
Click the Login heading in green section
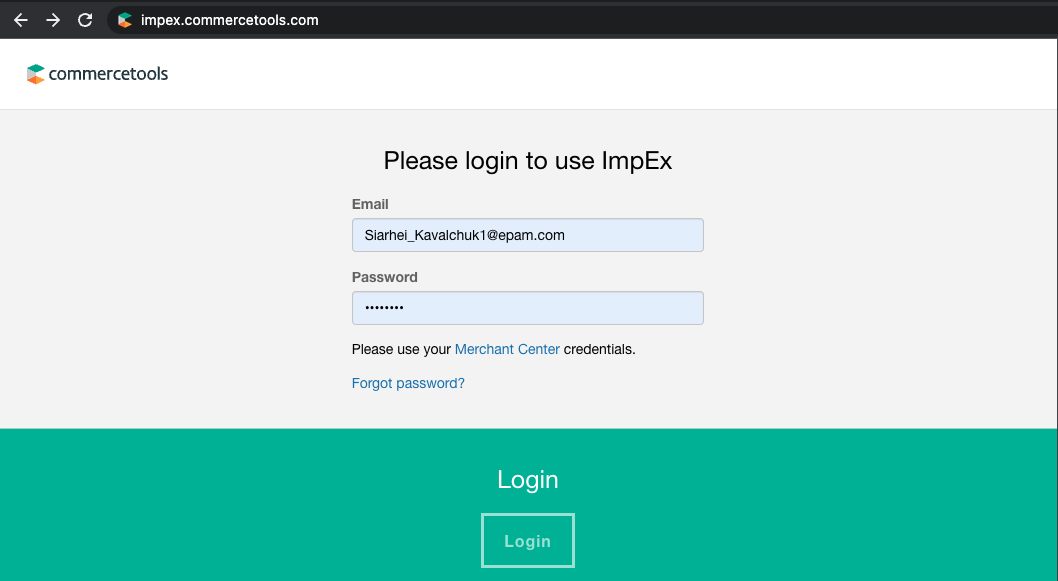pyautogui.click(x=527, y=480)
